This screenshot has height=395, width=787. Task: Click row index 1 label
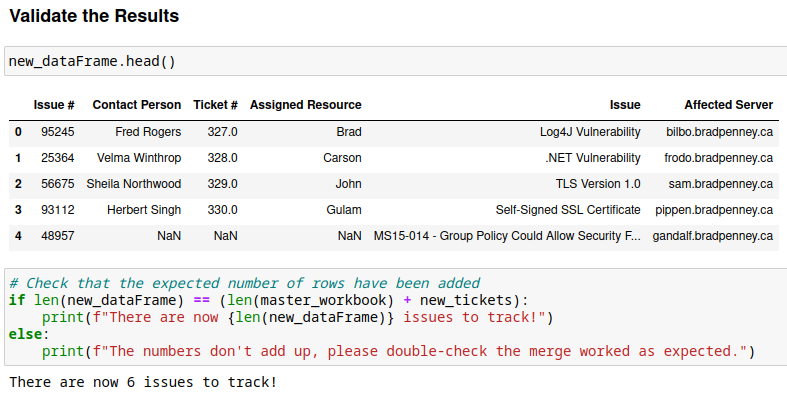18,158
